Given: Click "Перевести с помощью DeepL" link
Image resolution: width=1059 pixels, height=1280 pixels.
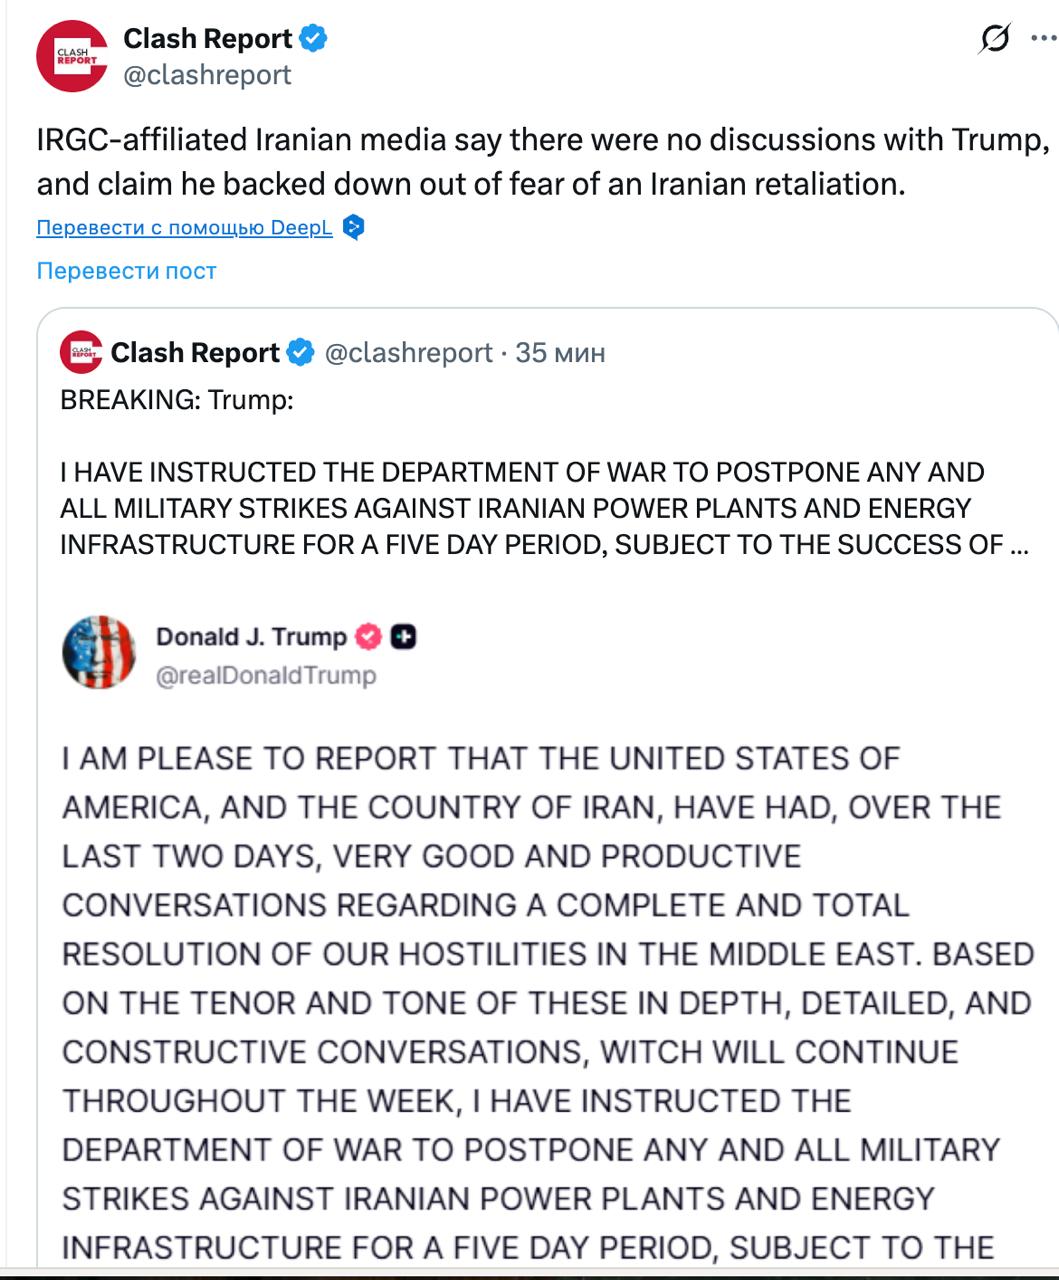Looking at the screenshot, I should click(x=184, y=228).
